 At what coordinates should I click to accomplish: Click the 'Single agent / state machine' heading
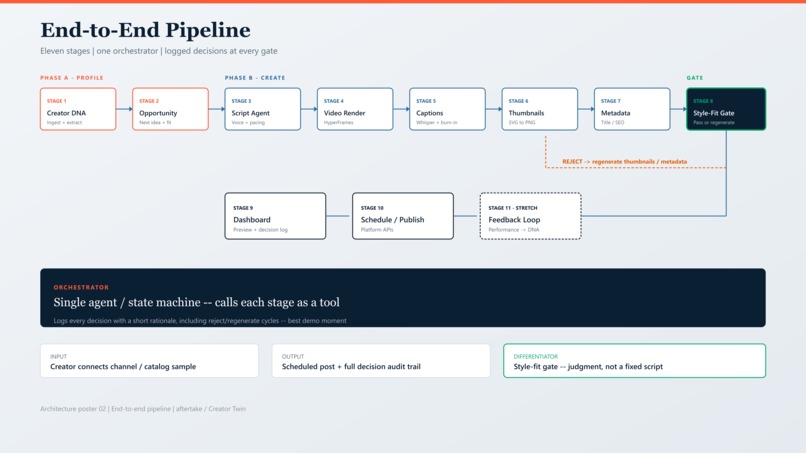(x=196, y=302)
